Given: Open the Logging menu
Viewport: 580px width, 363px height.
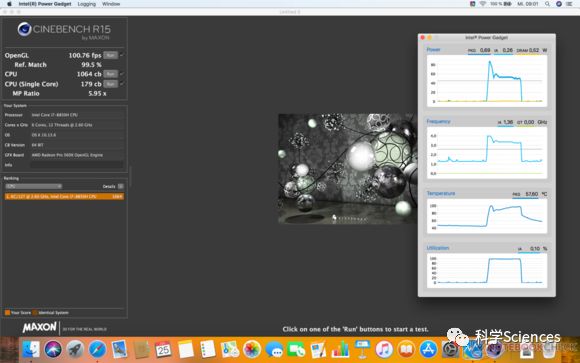Looking at the screenshot, I should click(x=87, y=4).
